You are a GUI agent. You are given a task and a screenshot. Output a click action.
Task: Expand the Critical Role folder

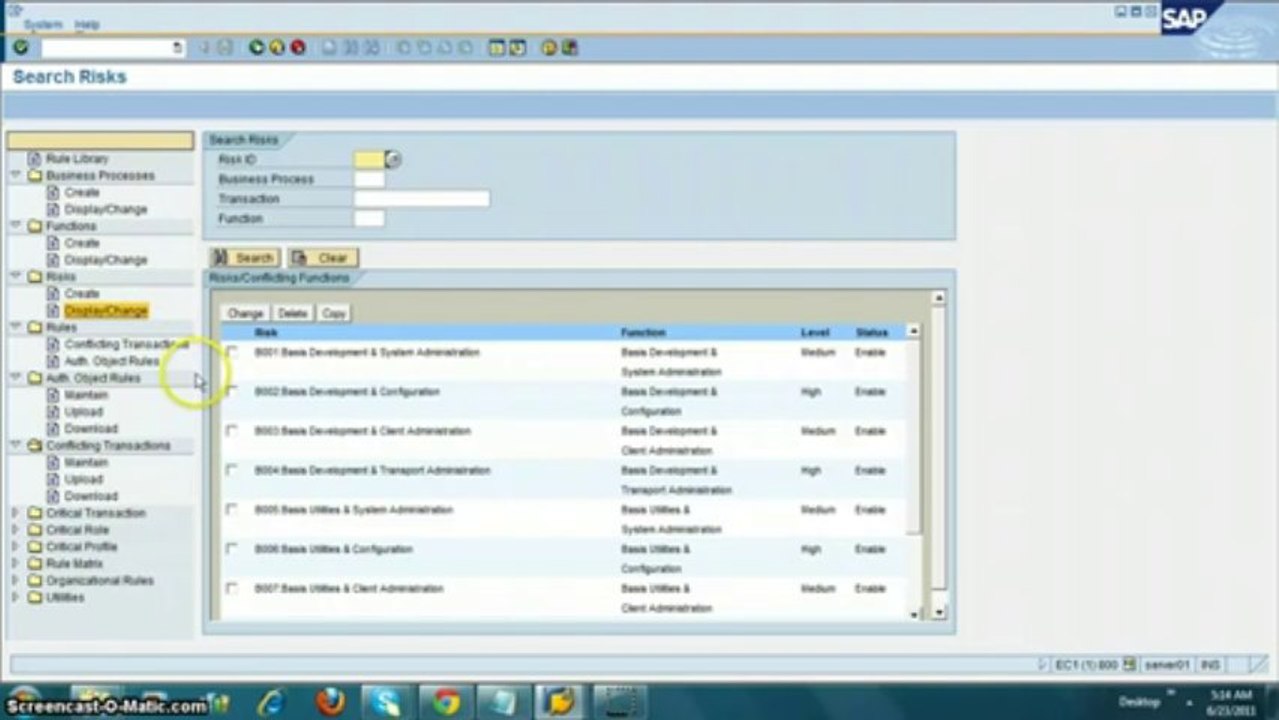pyautogui.click(x=15, y=530)
